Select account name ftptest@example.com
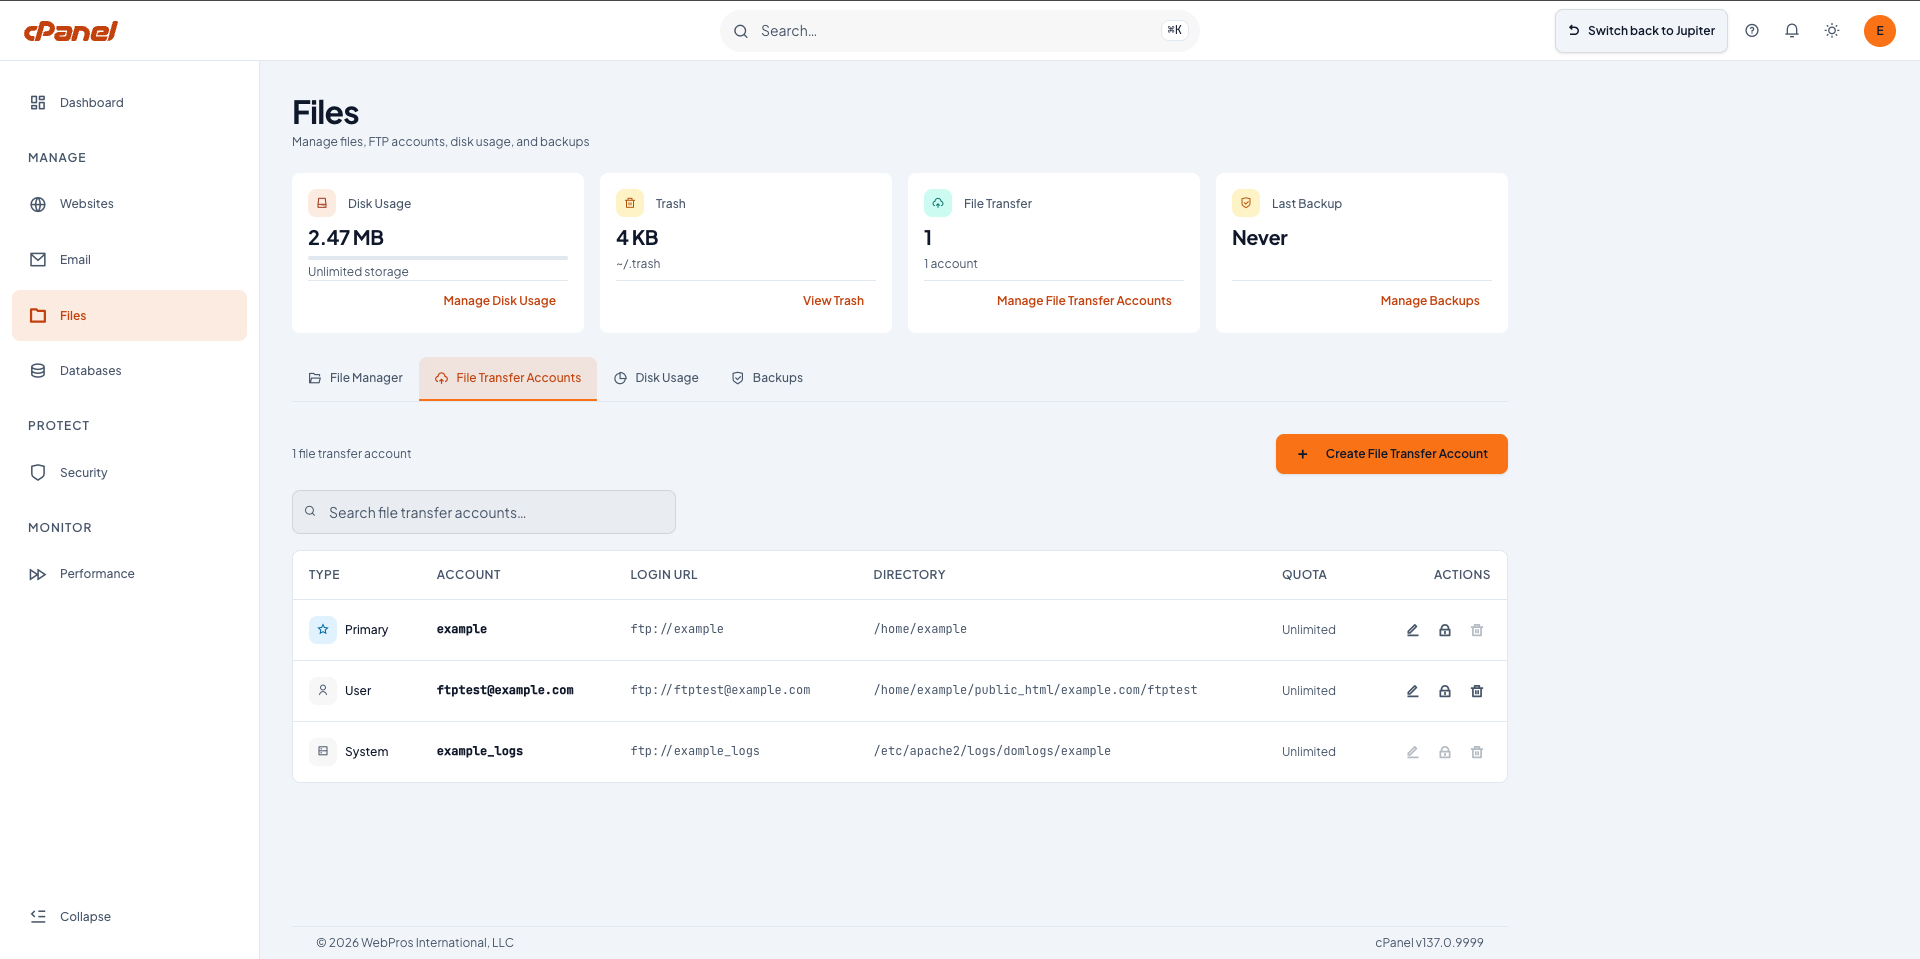This screenshot has height=959, width=1920. click(x=505, y=690)
